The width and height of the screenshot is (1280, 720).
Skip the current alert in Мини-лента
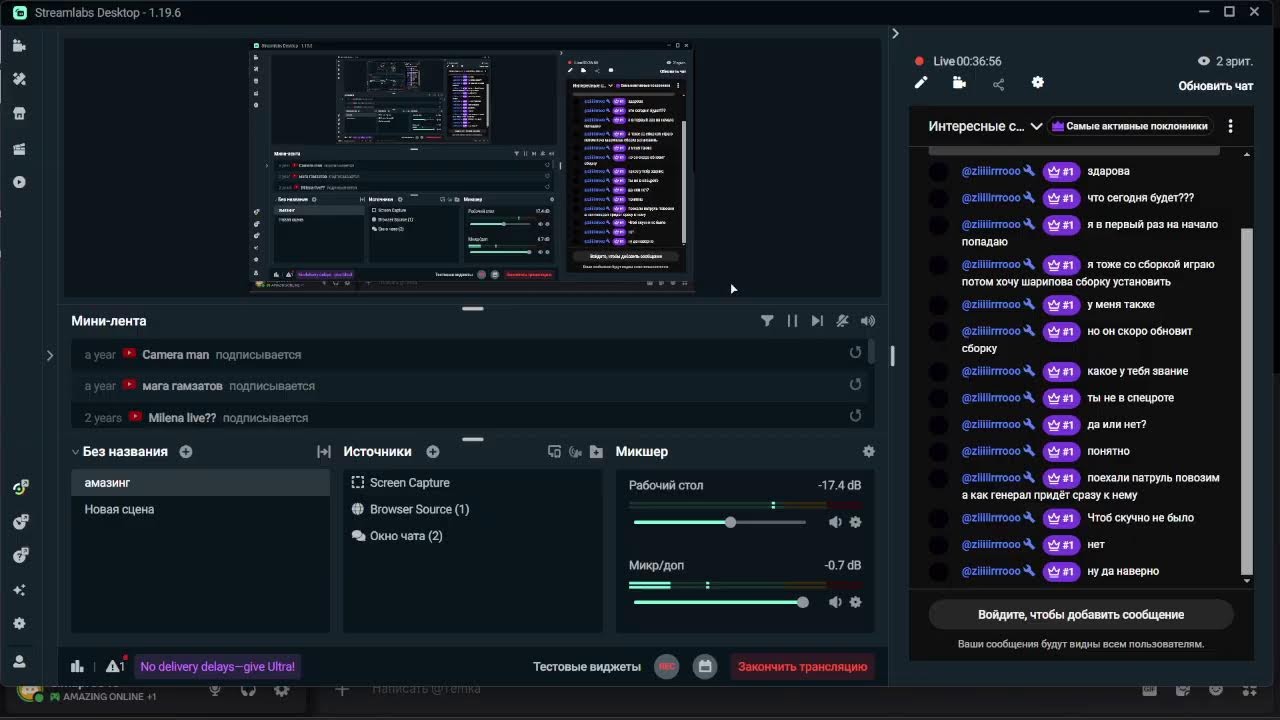tap(817, 321)
